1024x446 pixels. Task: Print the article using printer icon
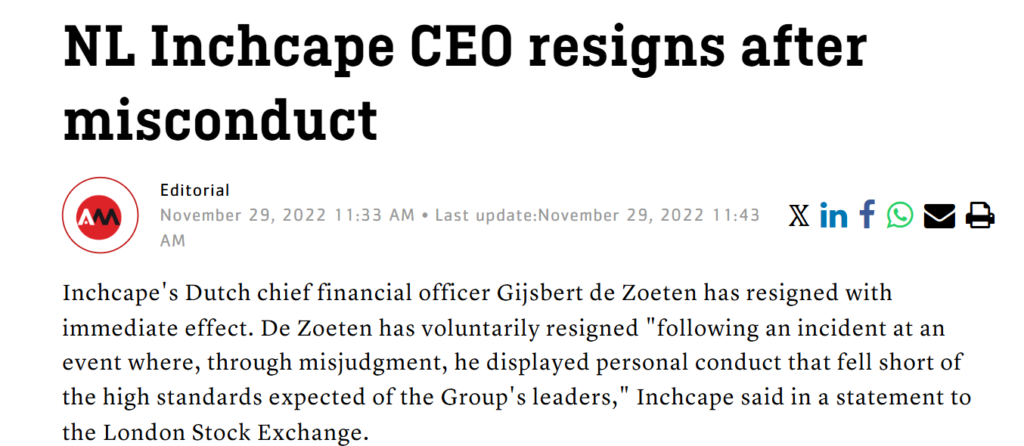[980, 215]
